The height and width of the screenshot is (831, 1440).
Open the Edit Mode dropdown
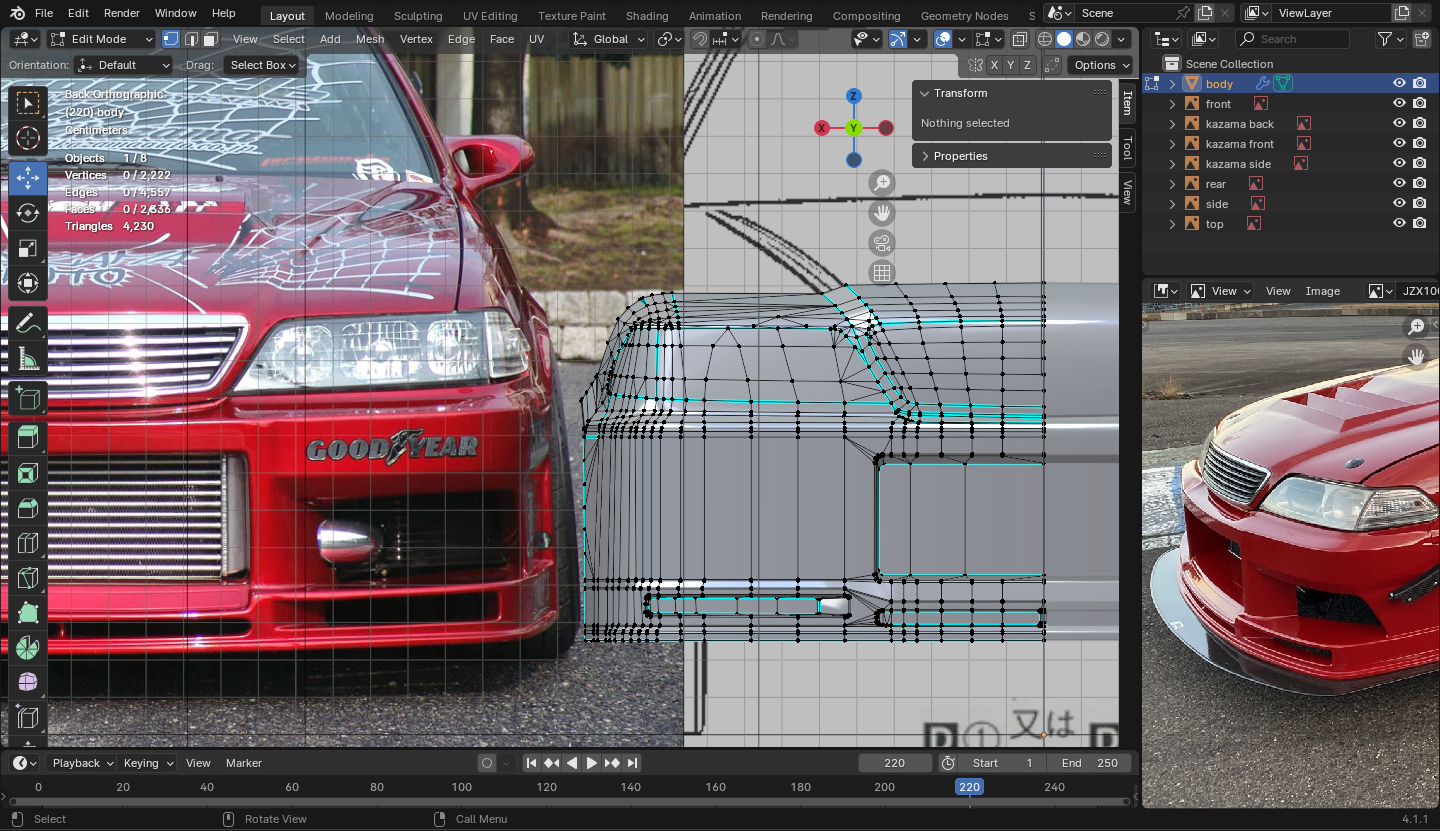coord(101,39)
